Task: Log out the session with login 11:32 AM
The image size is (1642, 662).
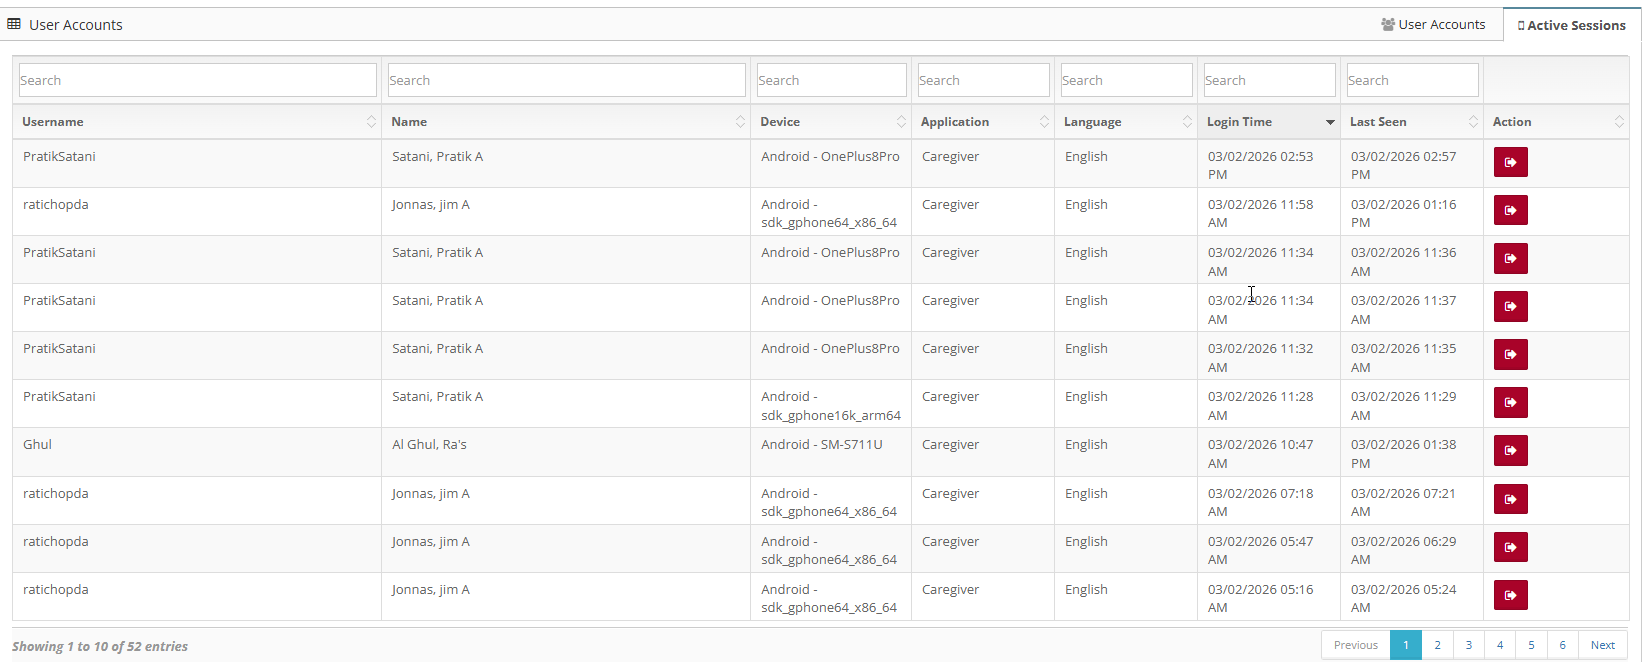Action: click(x=1510, y=355)
